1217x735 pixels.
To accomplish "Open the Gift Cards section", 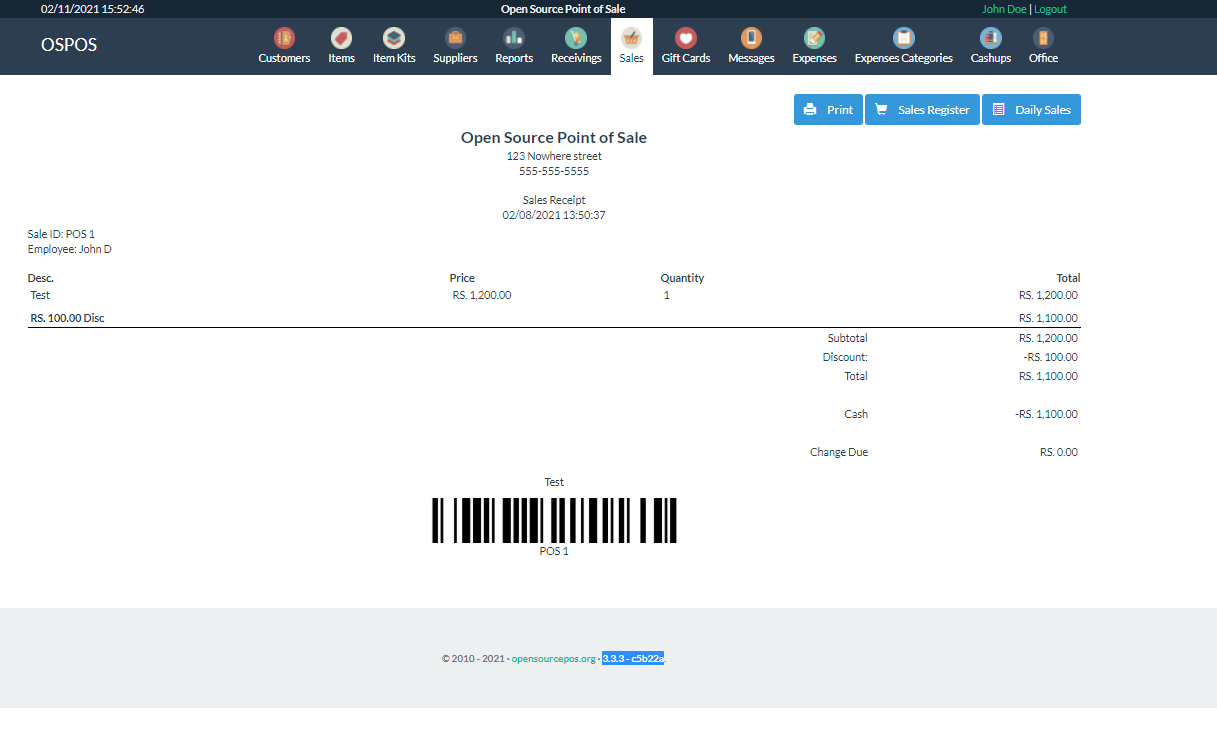I will point(685,43).
